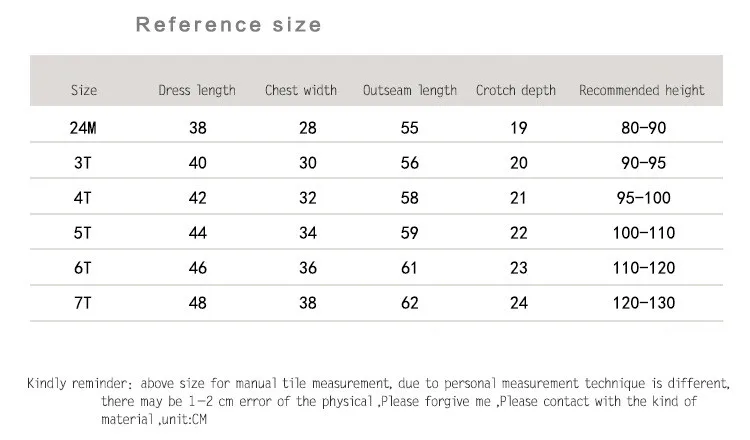Click the 6T chest width value 36
The width and height of the screenshot is (750, 440).
pyautogui.click(x=308, y=268)
